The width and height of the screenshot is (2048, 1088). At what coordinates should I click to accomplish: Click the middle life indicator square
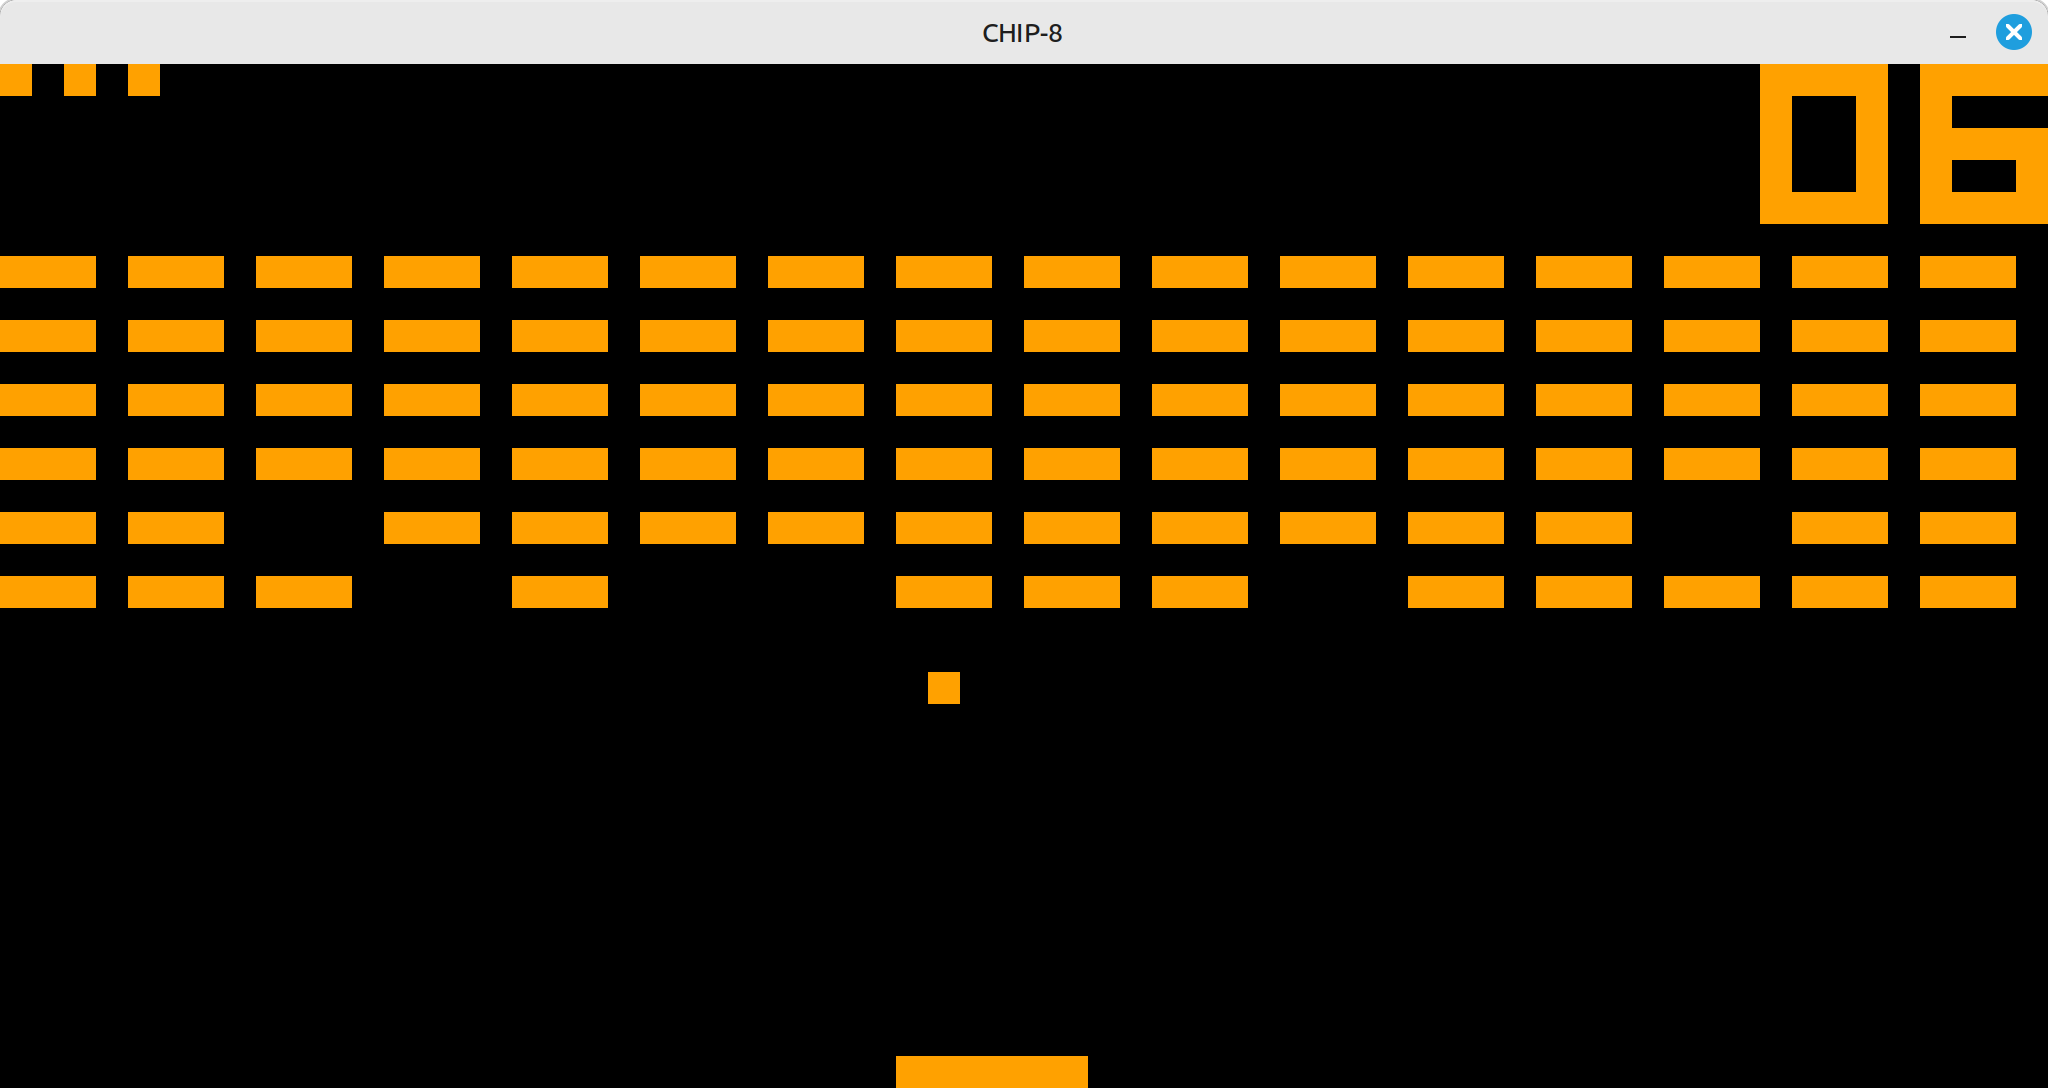[x=80, y=79]
